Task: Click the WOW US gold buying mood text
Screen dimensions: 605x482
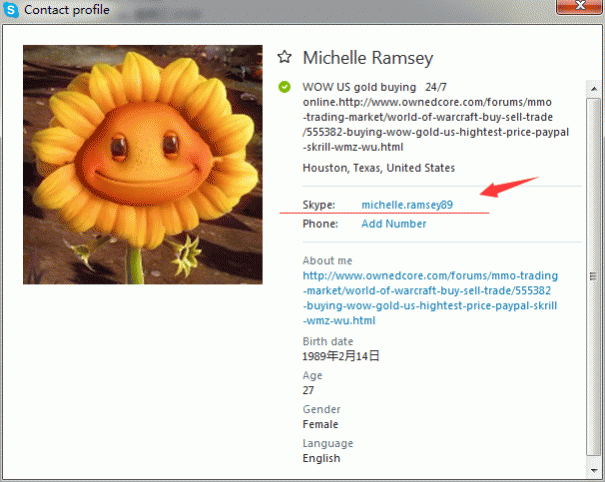Action: pos(436,117)
